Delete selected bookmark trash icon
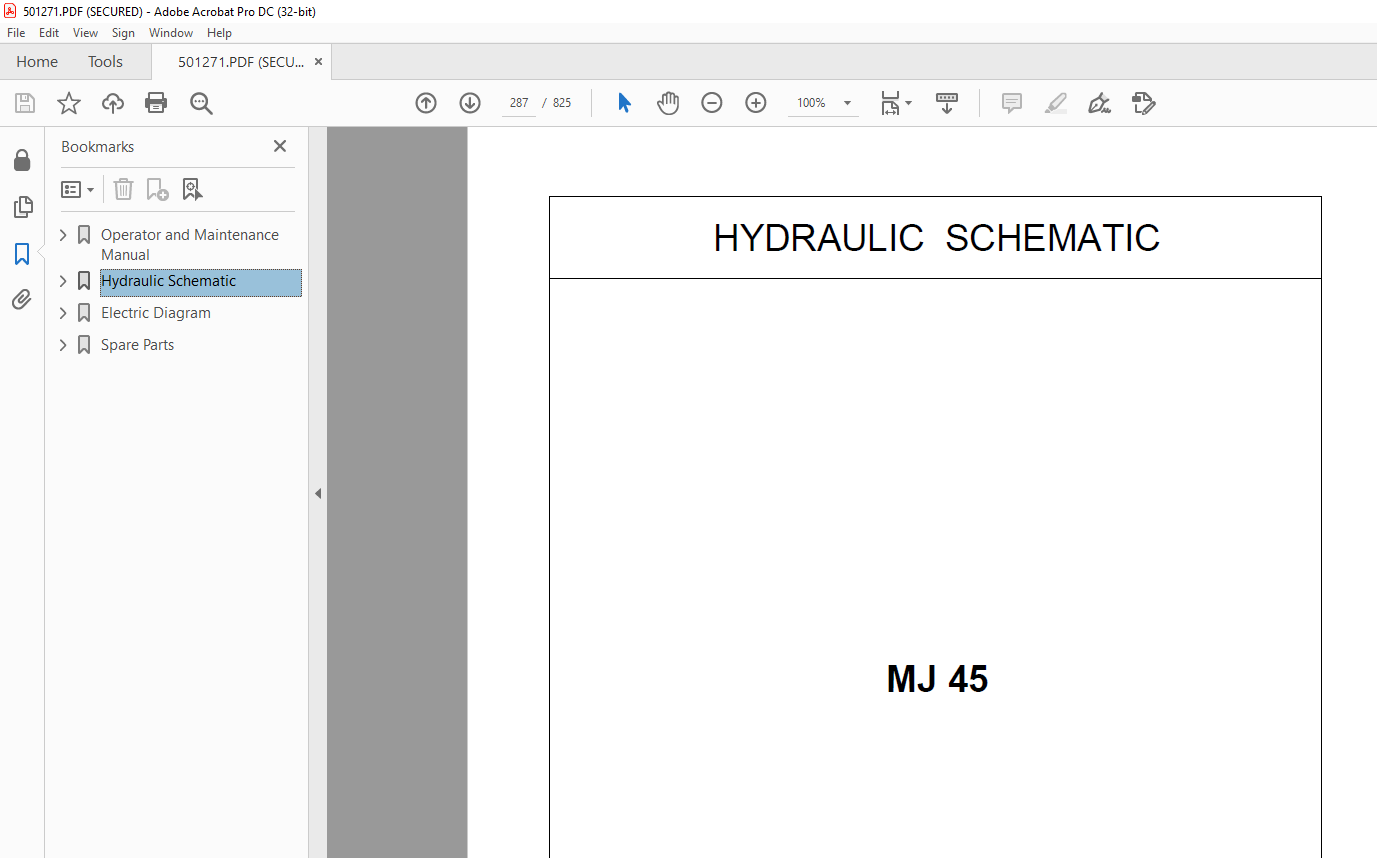1377x858 pixels. [123, 189]
